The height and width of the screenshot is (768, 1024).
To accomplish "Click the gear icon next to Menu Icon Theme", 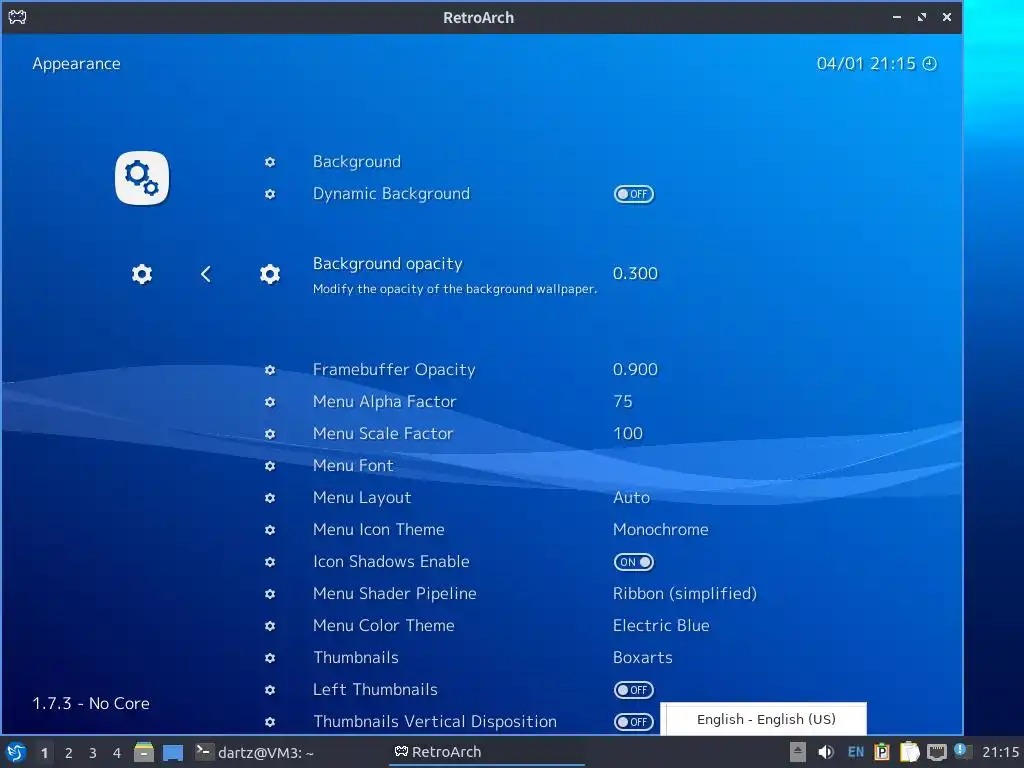I will [x=270, y=530].
